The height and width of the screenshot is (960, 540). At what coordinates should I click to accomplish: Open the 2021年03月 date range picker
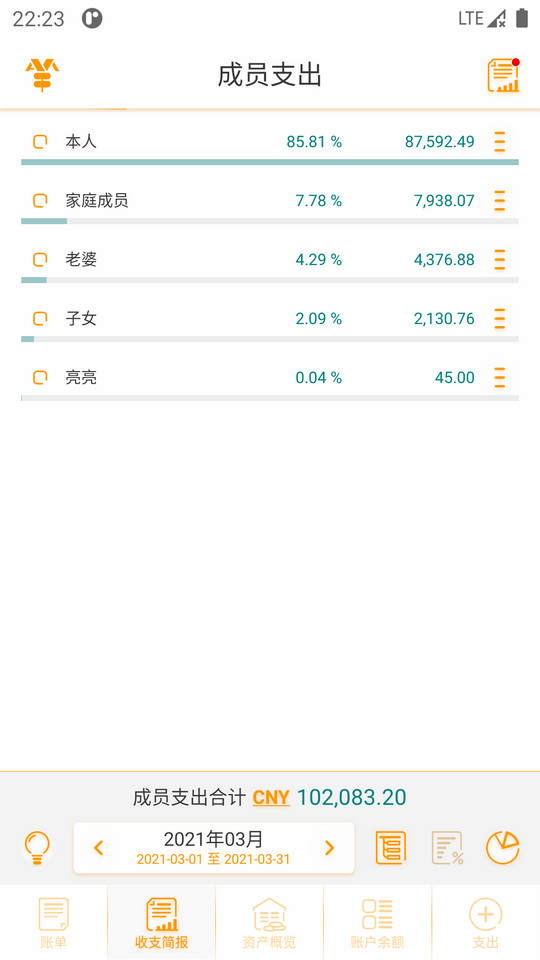coord(214,847)
